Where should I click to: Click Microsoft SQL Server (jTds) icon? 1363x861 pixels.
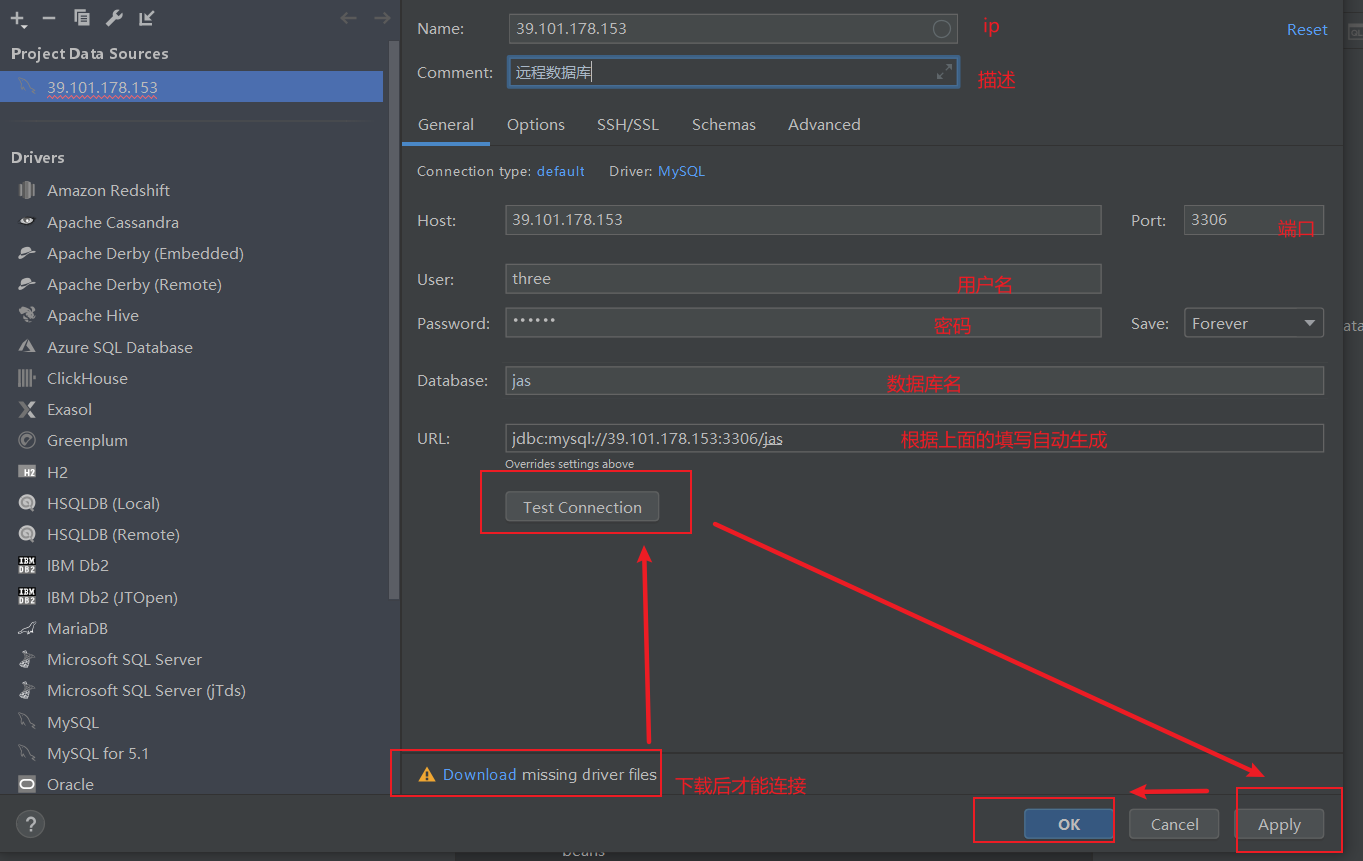(x=27, y=690)
